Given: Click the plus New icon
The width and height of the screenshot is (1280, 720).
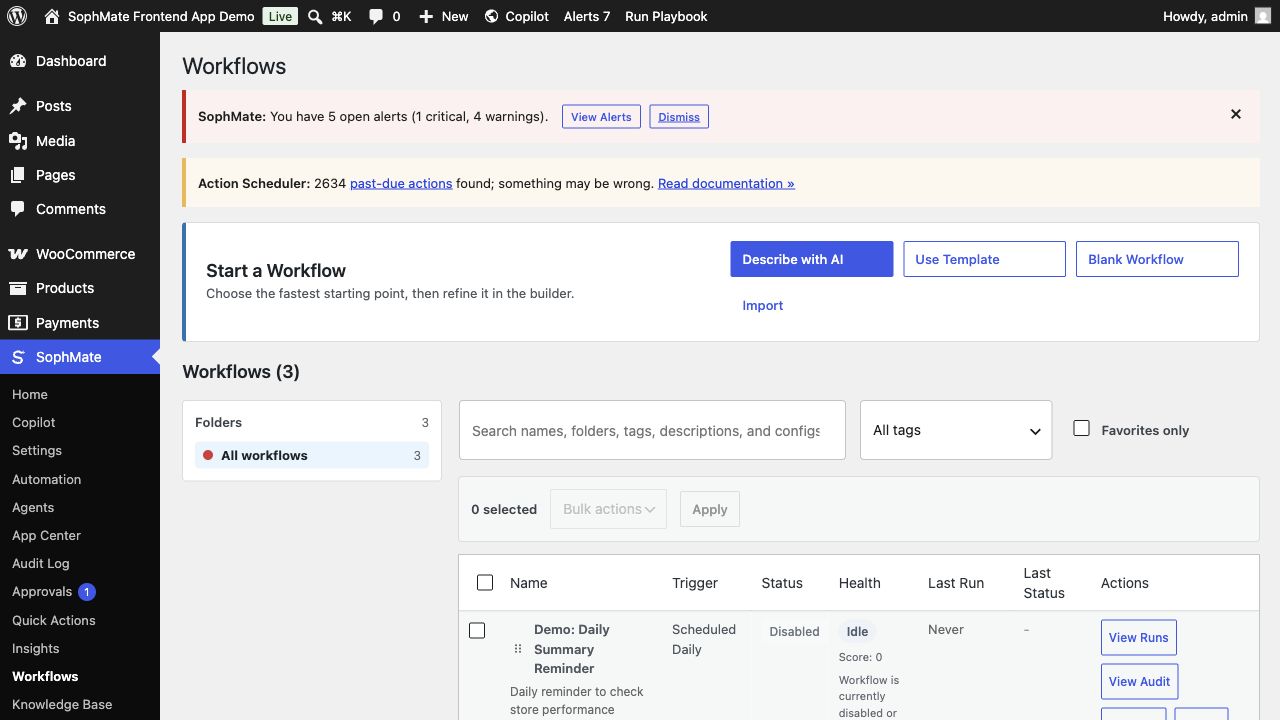Looking at the screenshot, I should click(426, 16).
